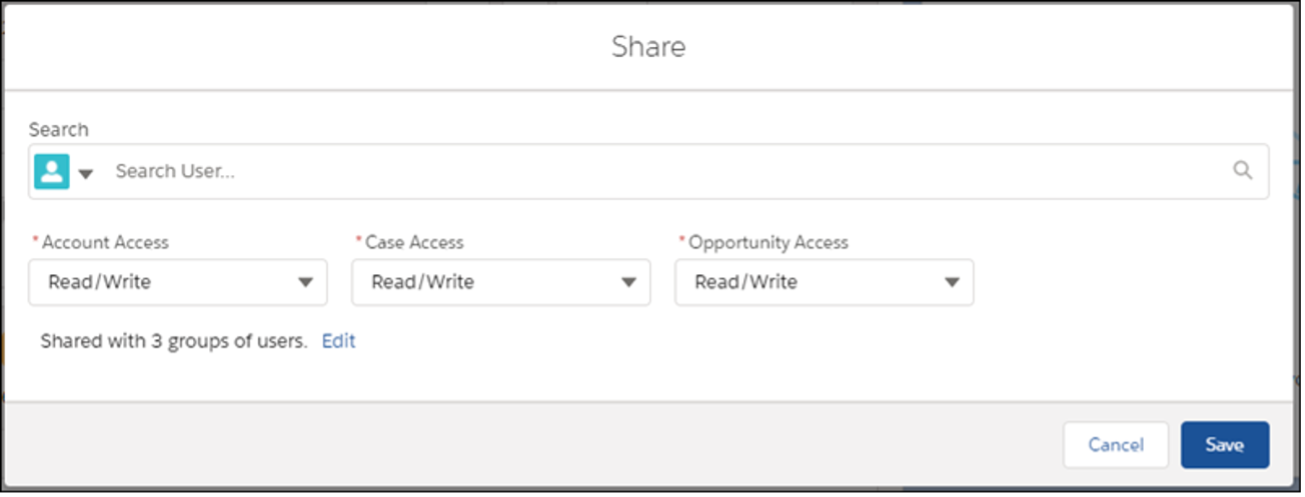Click the Share dialog heading

click(649, 47)
